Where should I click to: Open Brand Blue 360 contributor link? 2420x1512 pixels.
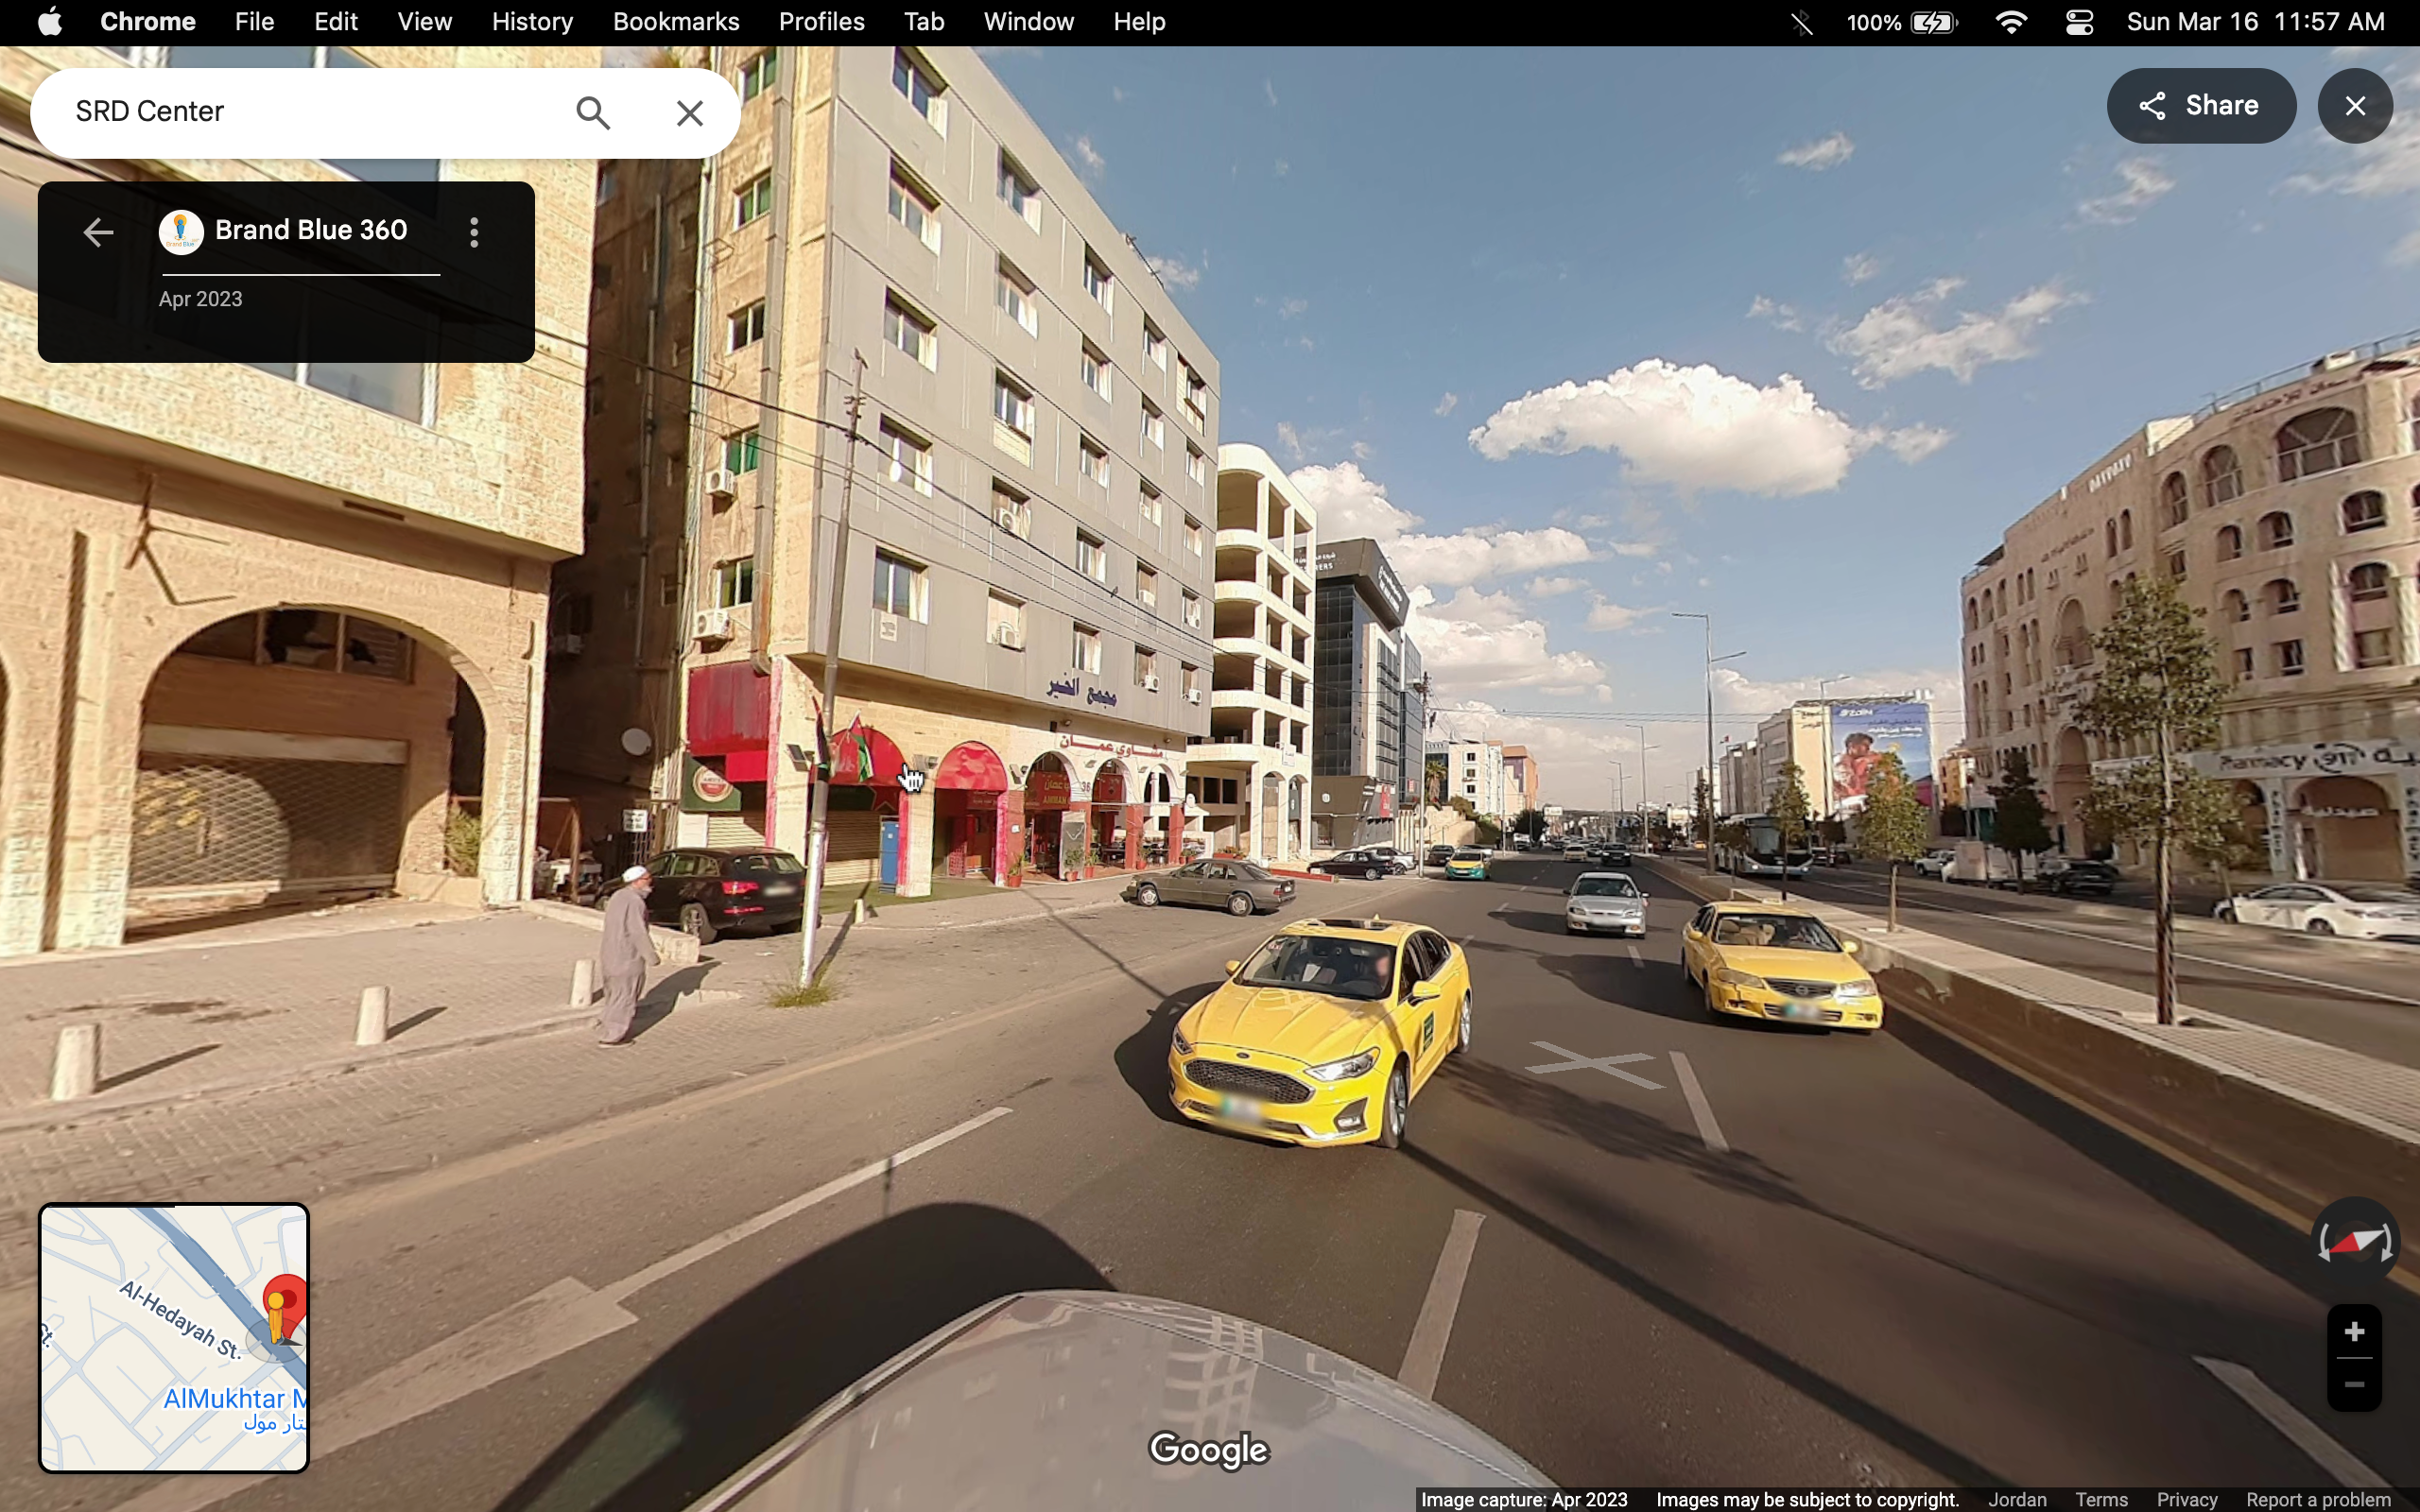click(x=311, y=231)
